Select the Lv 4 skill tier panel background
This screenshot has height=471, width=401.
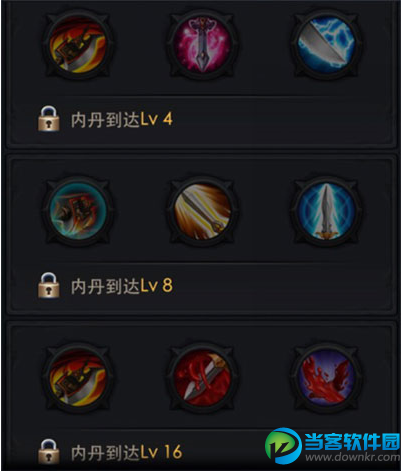click(201, 74)
